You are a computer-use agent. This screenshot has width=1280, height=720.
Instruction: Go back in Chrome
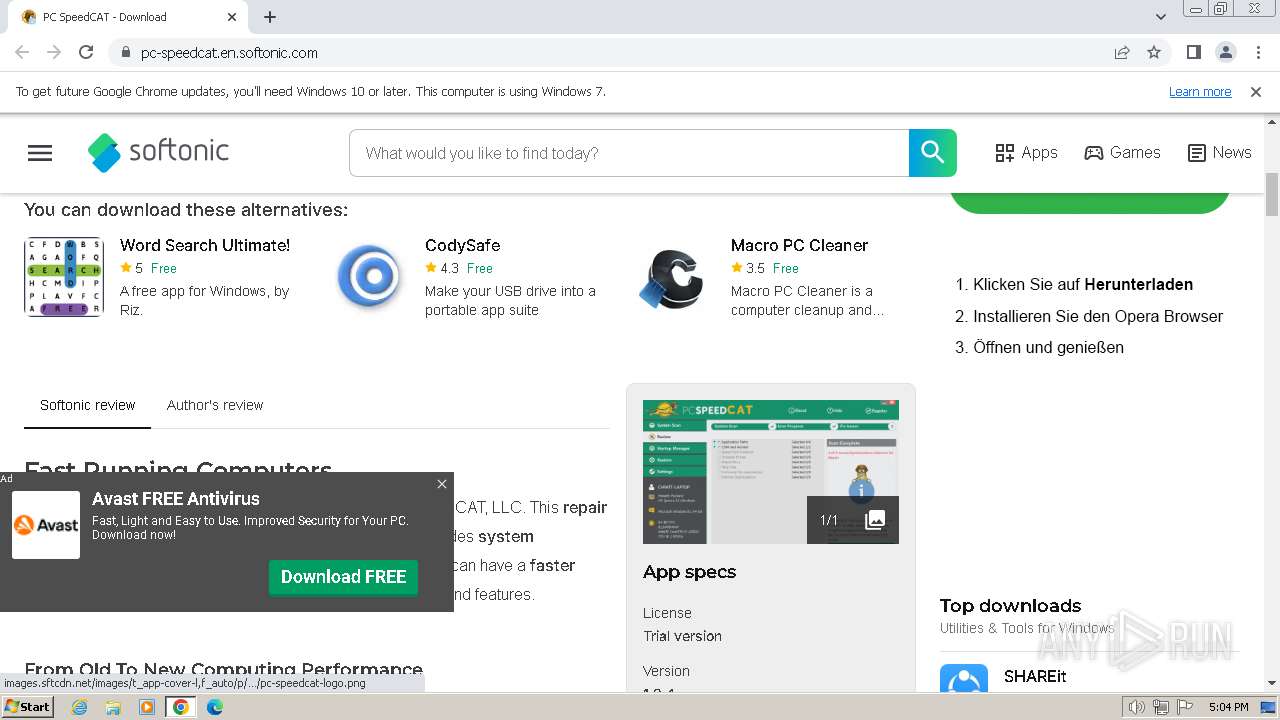click(x=22, y=53)
